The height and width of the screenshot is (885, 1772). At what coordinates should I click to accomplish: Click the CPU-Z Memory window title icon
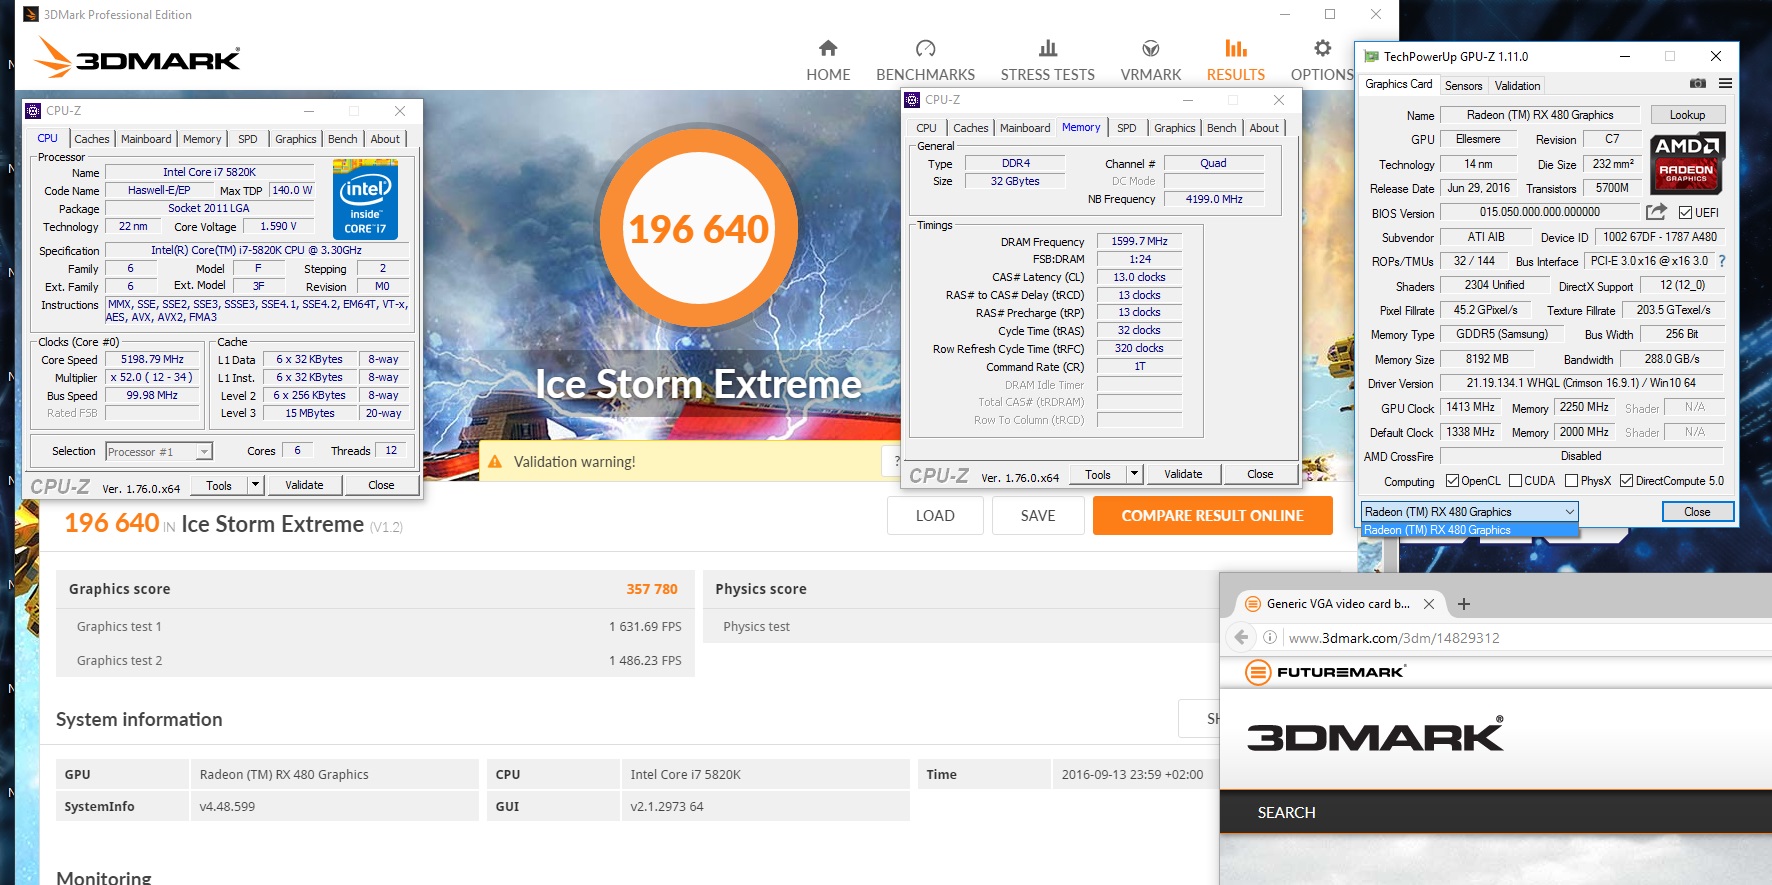coord(912,100)
